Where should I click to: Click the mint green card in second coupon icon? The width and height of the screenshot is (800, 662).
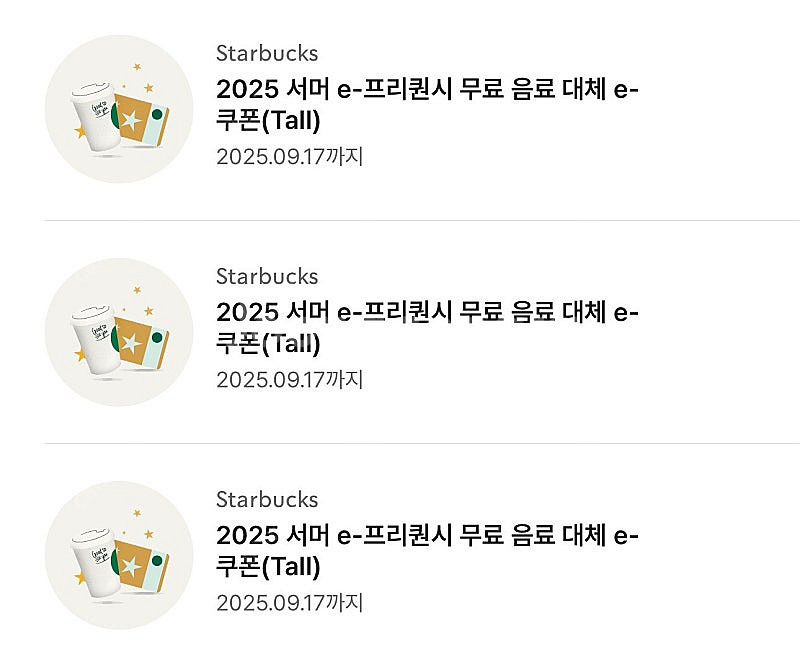pyautogui.click(x=156, y=345)
